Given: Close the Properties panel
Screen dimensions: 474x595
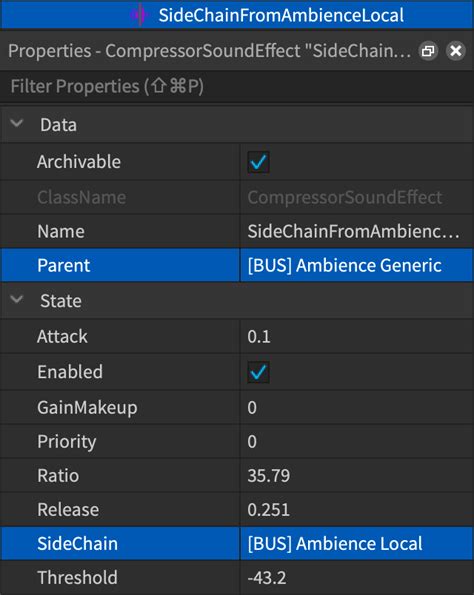Looking at the screenshot, I should pos(455,51).
